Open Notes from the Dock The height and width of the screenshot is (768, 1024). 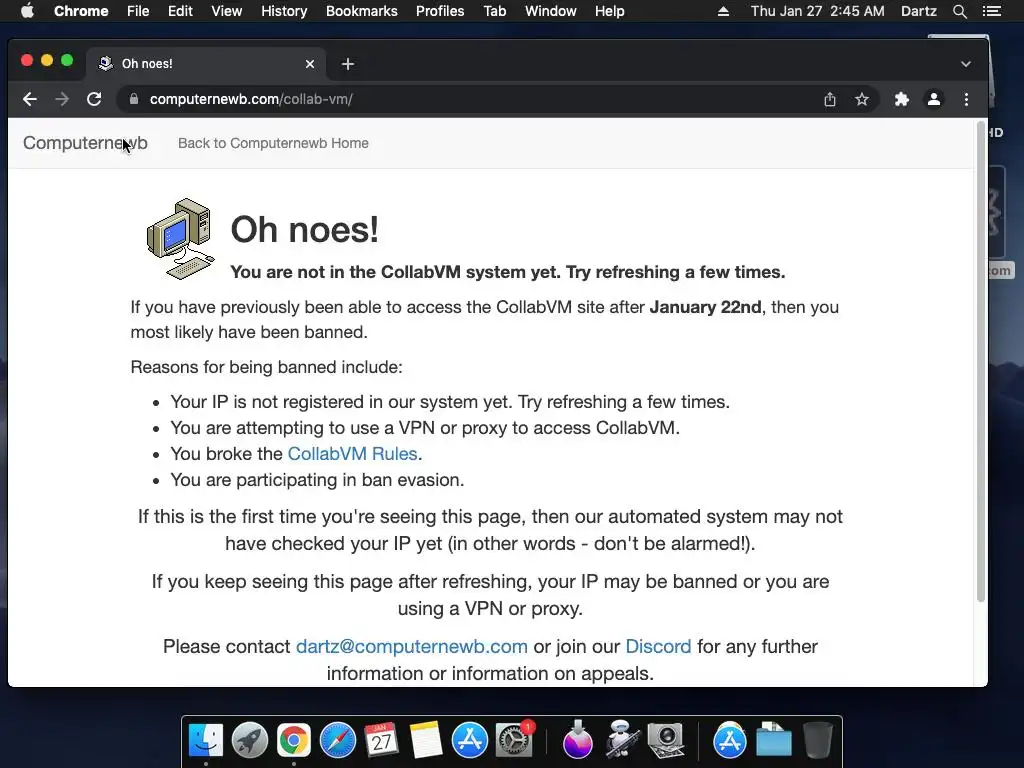click(426, 741)
